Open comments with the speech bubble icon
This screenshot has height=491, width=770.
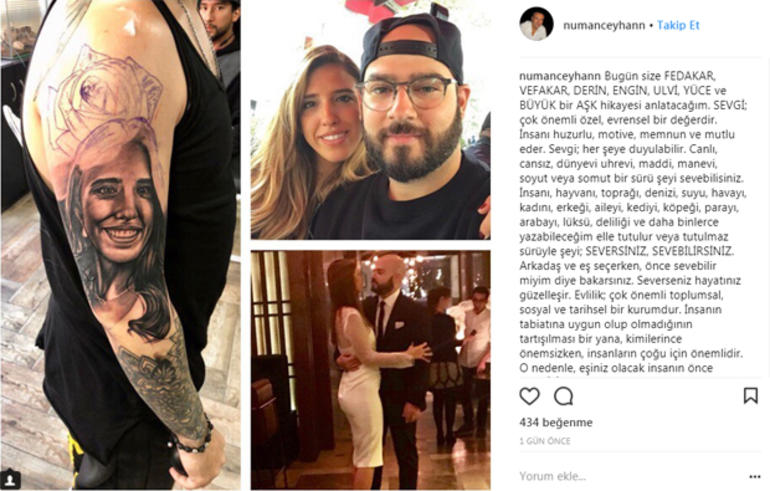(x=563, y=396)
